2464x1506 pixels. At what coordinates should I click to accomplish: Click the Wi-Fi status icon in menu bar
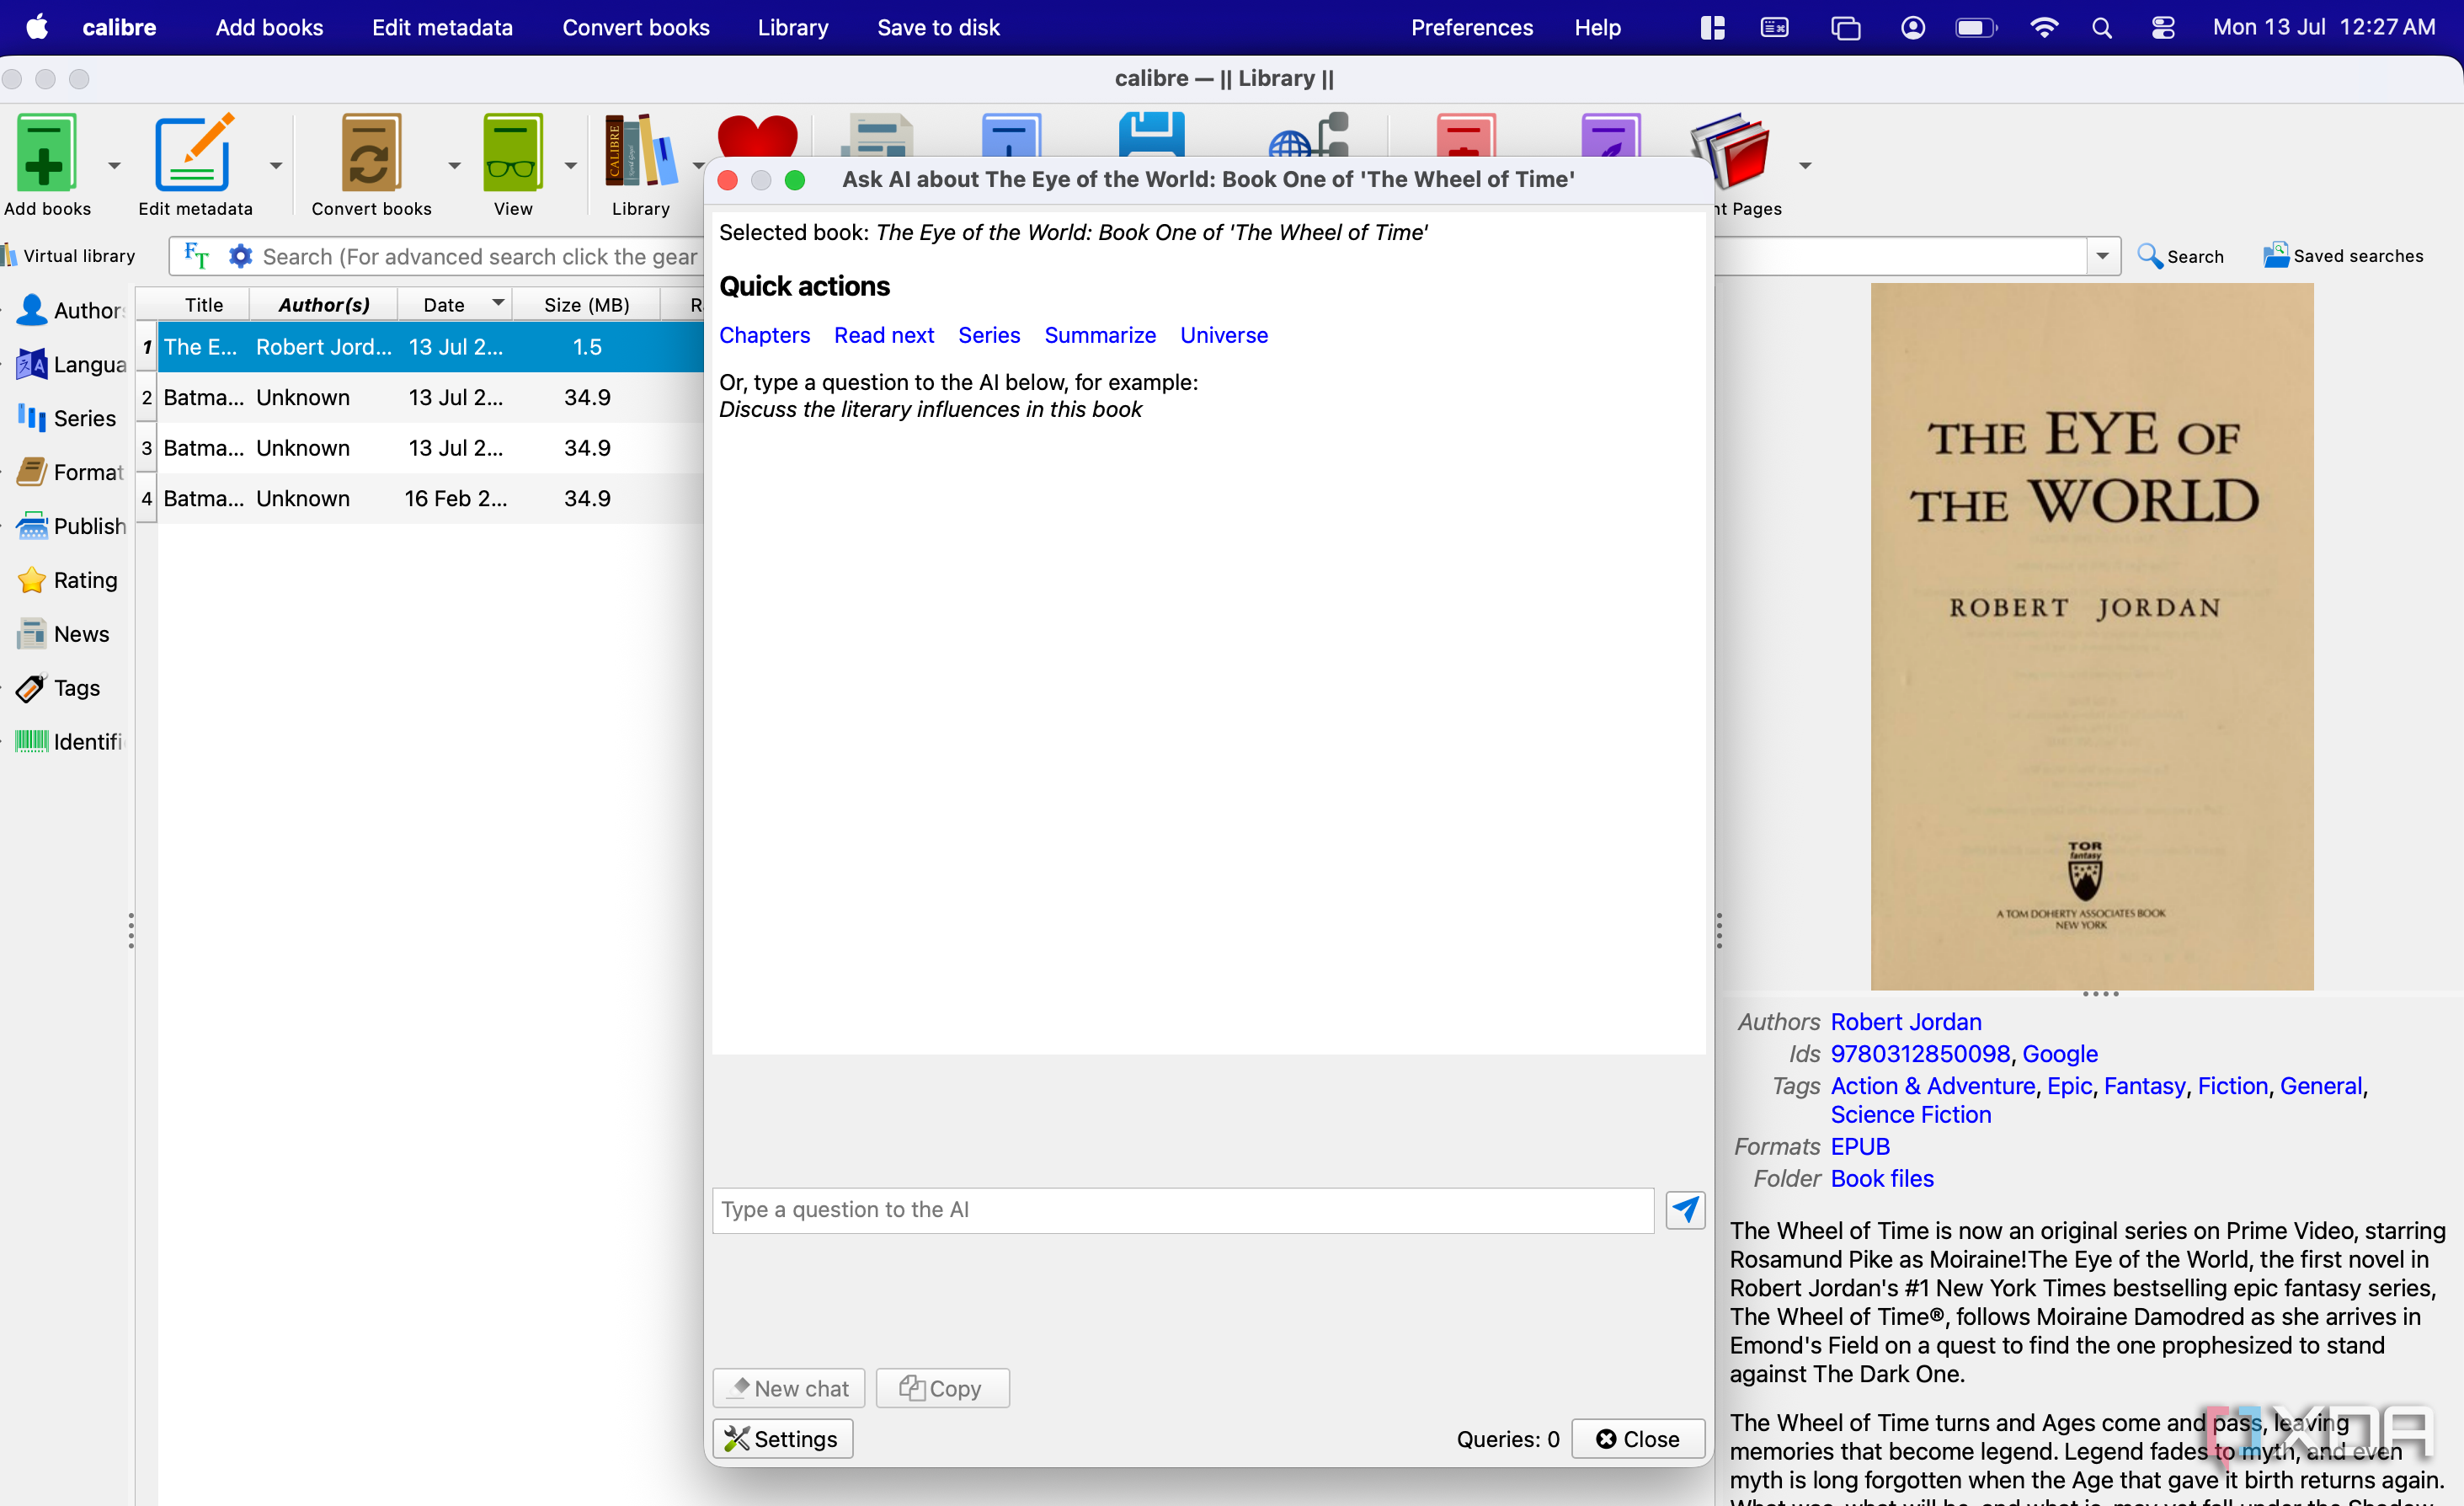click(2043, 28)
